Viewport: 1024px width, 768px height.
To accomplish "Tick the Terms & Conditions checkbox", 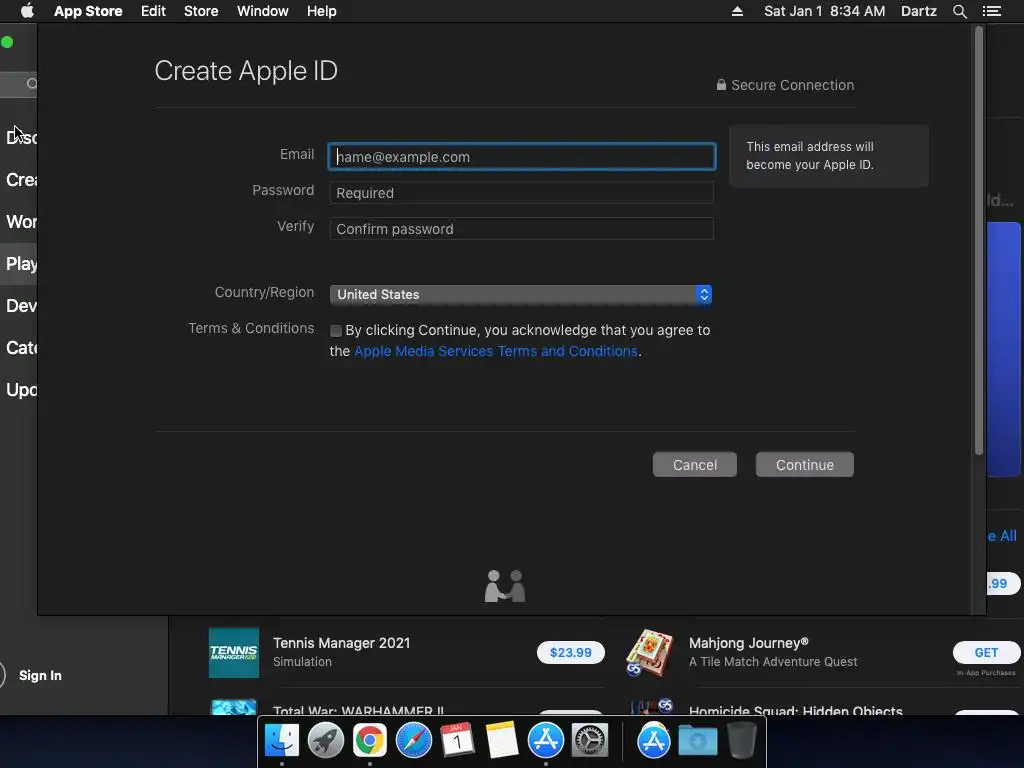I will (336, 331).
